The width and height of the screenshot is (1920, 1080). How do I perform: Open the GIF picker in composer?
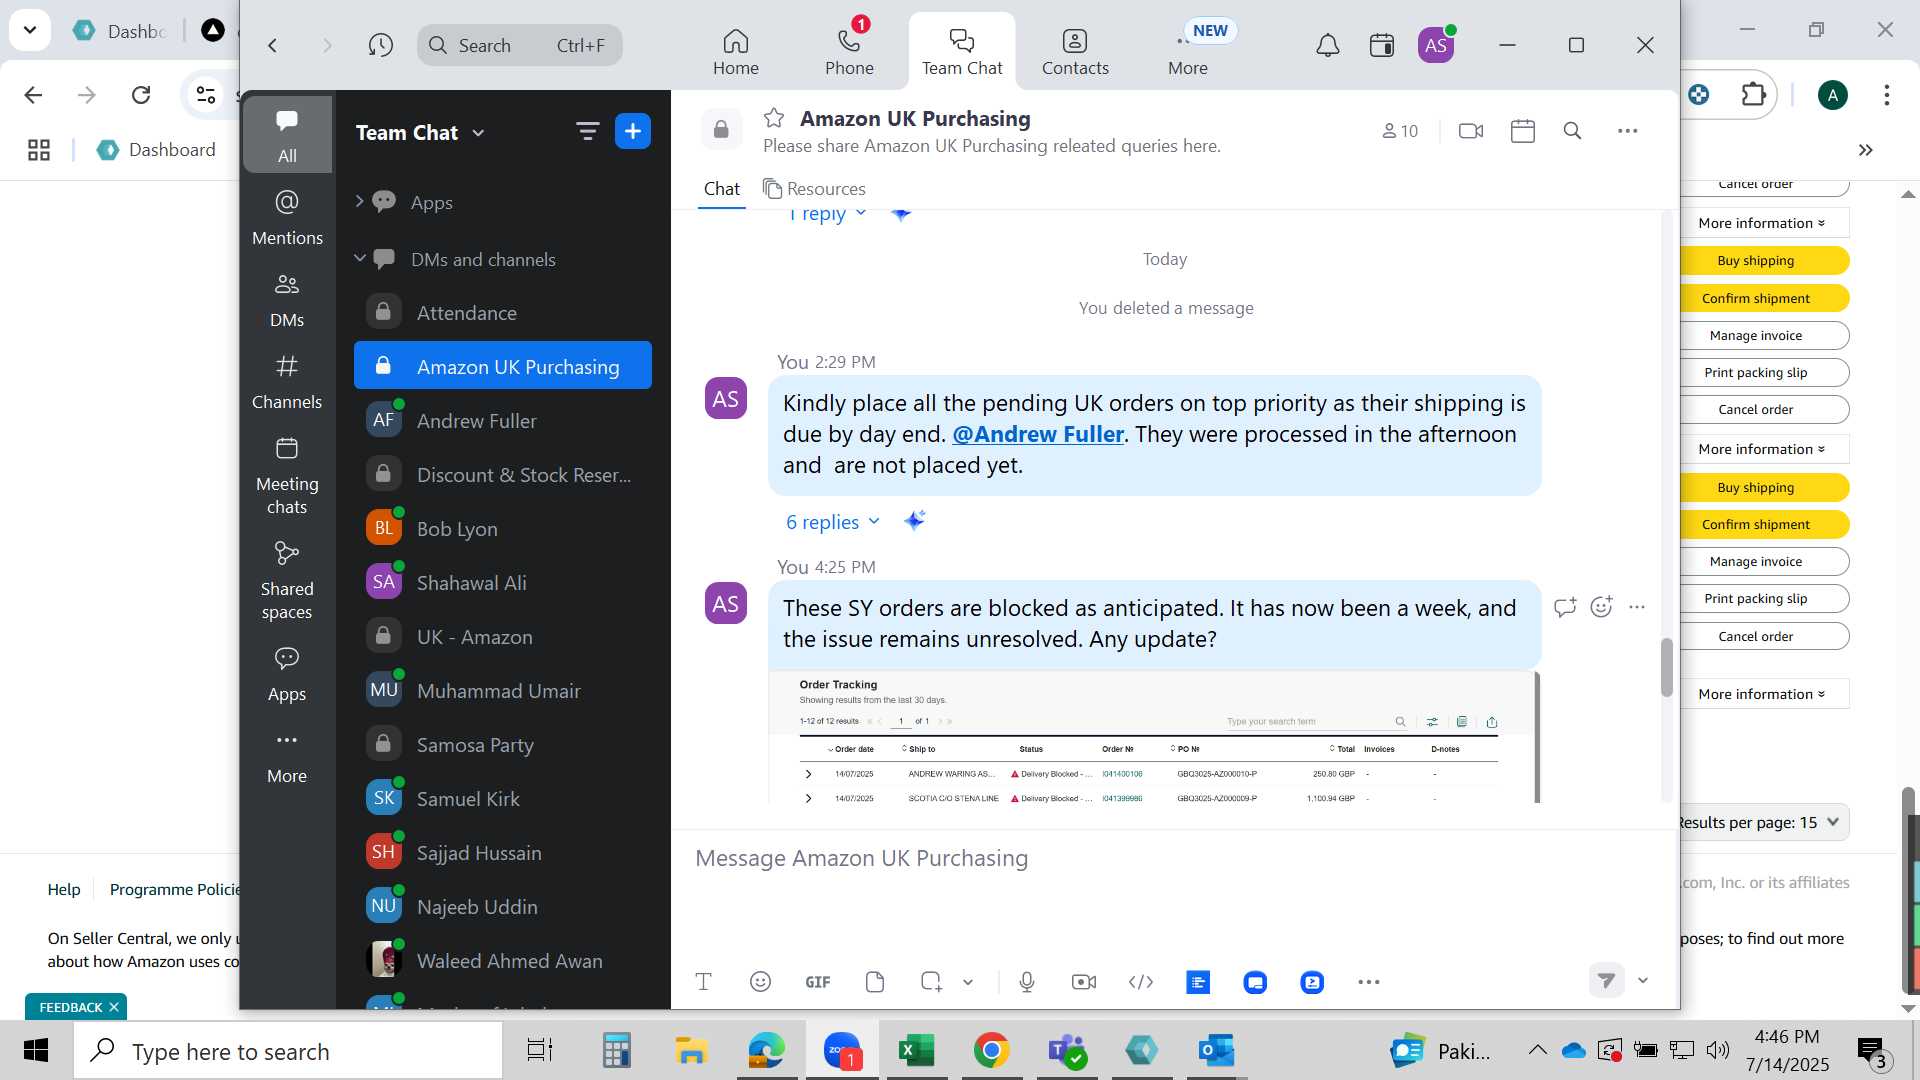[x=817, y=982]
